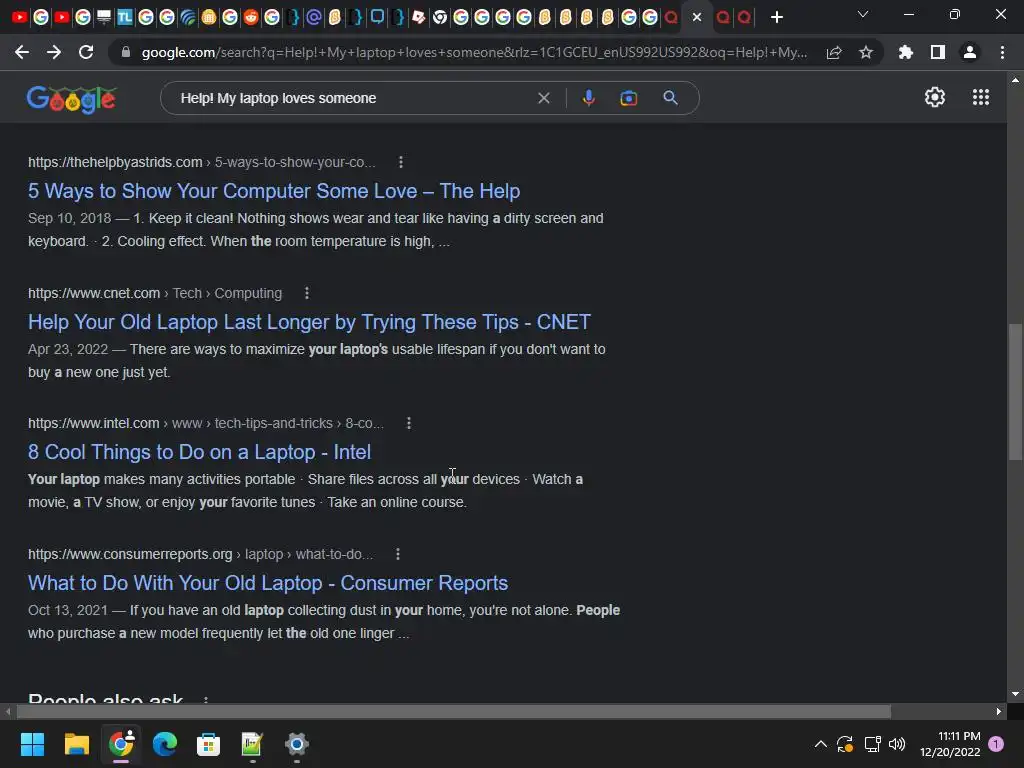This screenshot has height=768, width=1024.
Task: Share this page from address bar
Action: (x=834, y=52)
